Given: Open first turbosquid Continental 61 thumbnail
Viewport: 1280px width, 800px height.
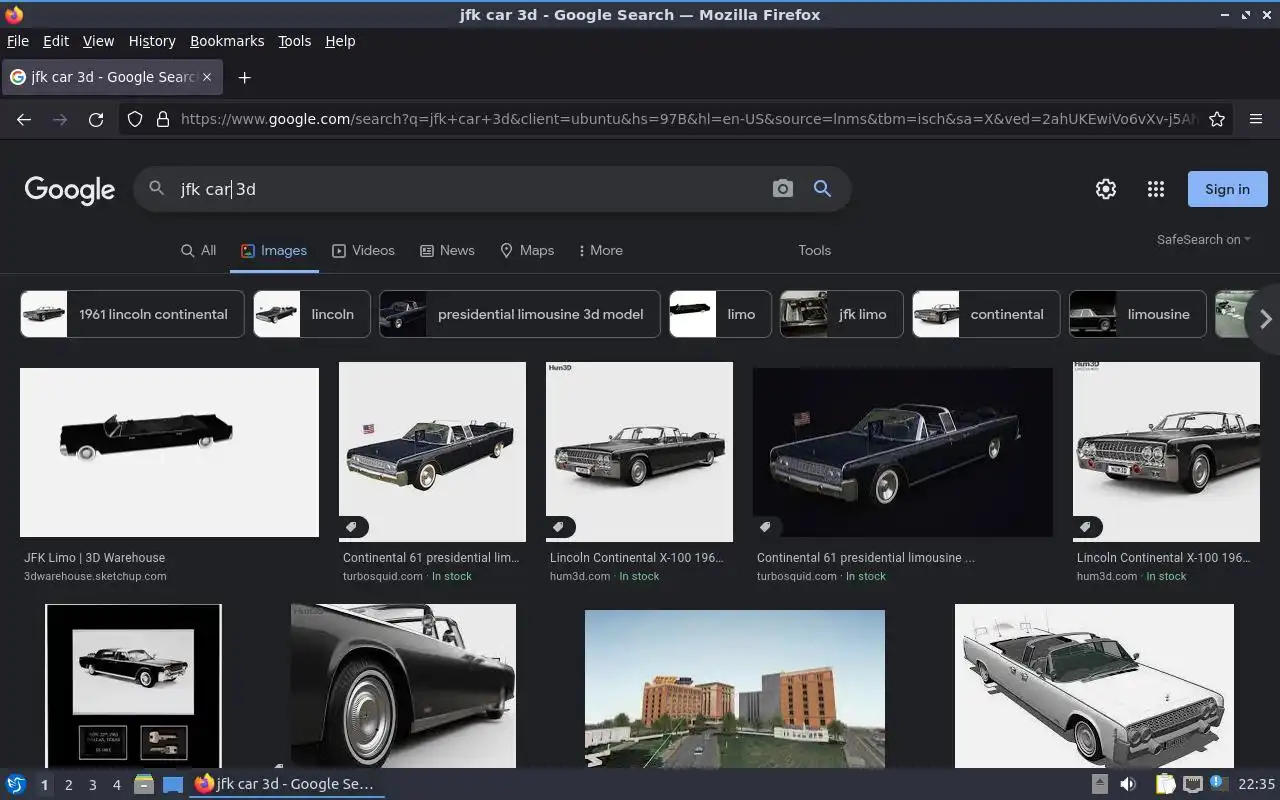Looking at the screenshot, I should [x=432, y=452].
